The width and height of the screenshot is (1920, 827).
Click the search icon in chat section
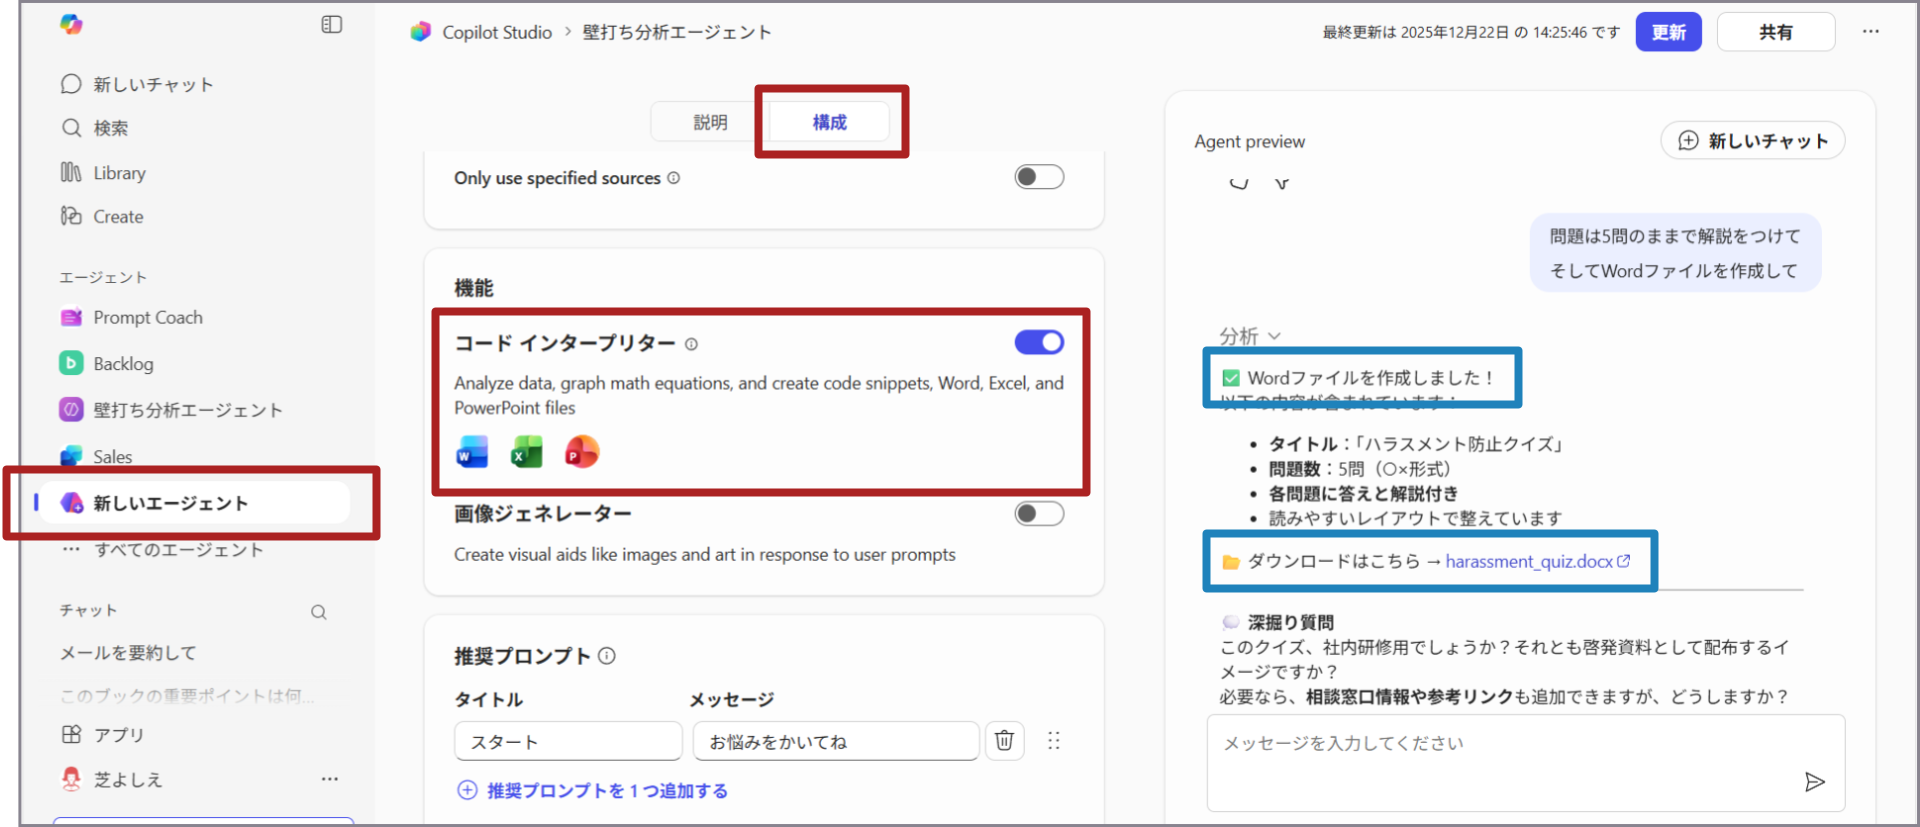click(318, 612)
